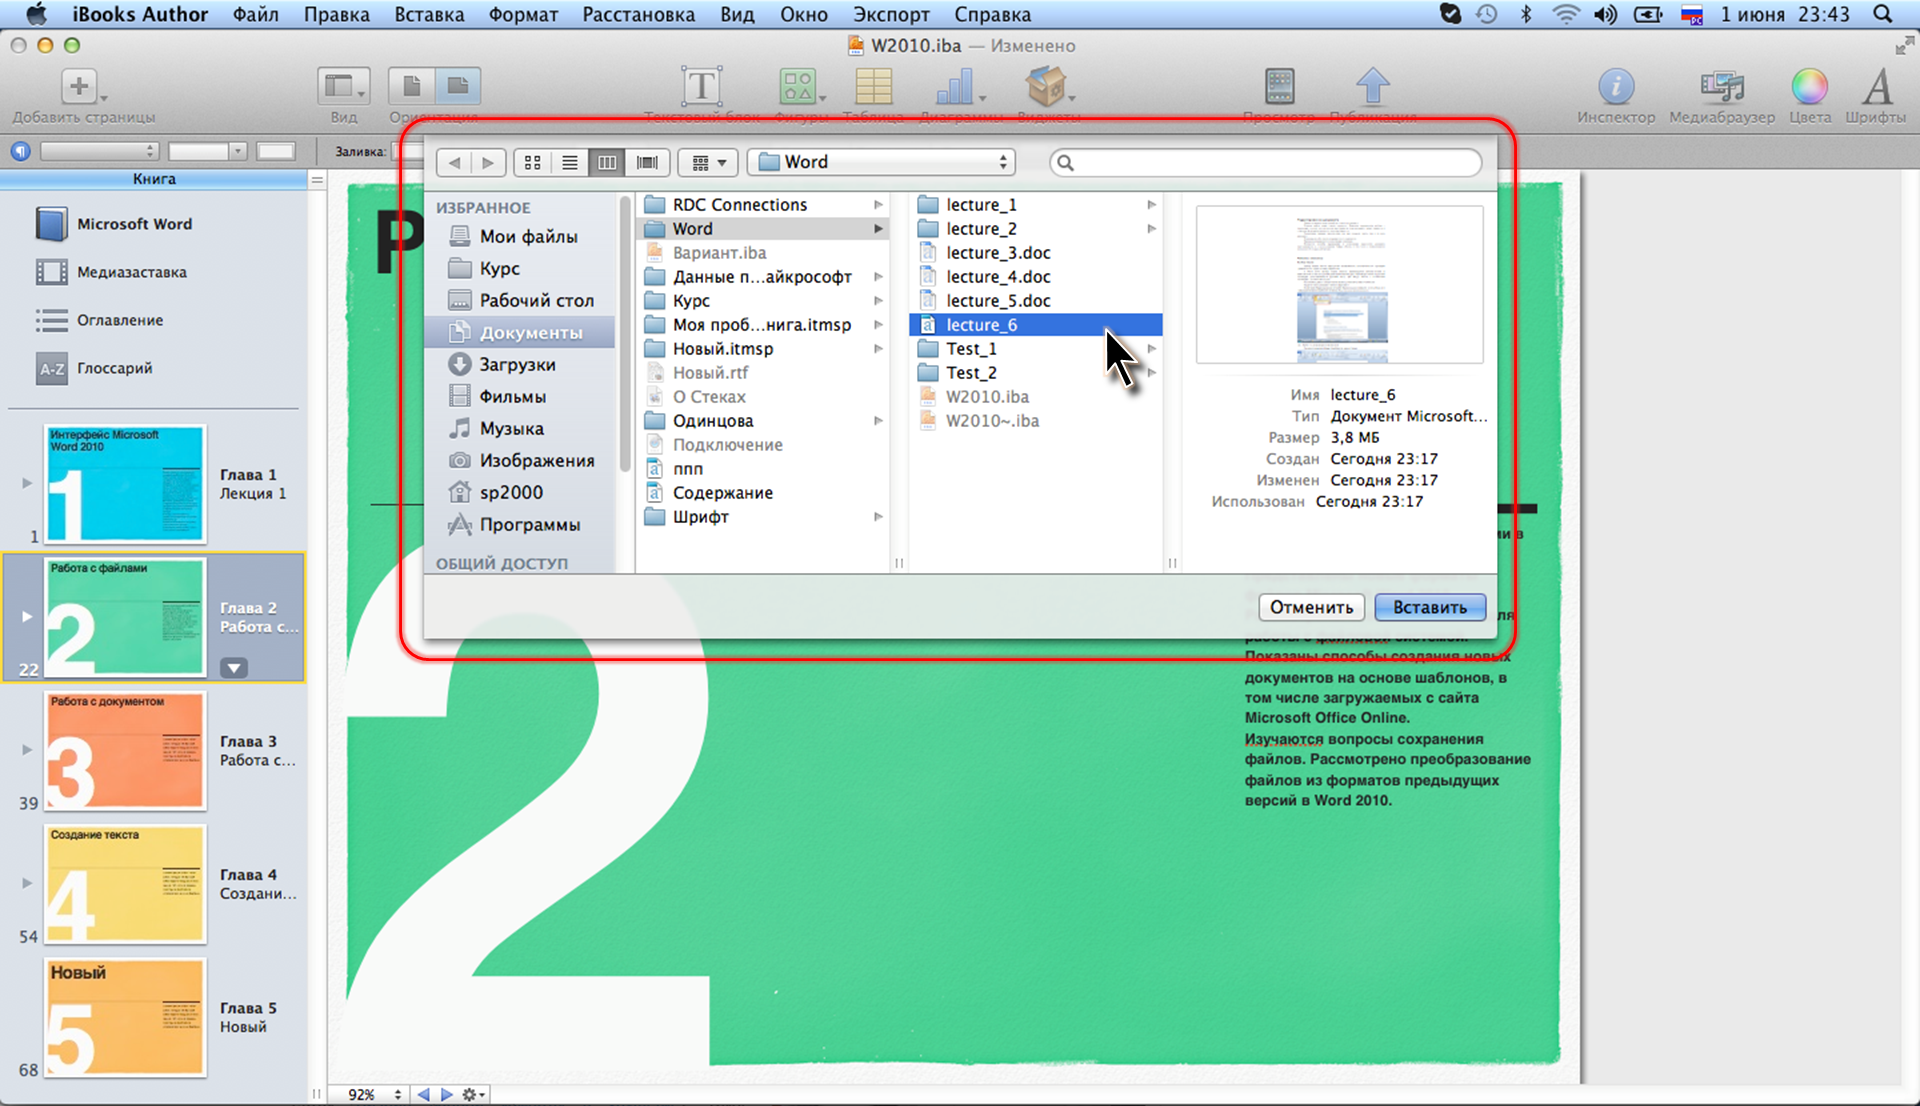Expand arrow of the Одинцова folder

pyautogui.click(x=878, y=421)
